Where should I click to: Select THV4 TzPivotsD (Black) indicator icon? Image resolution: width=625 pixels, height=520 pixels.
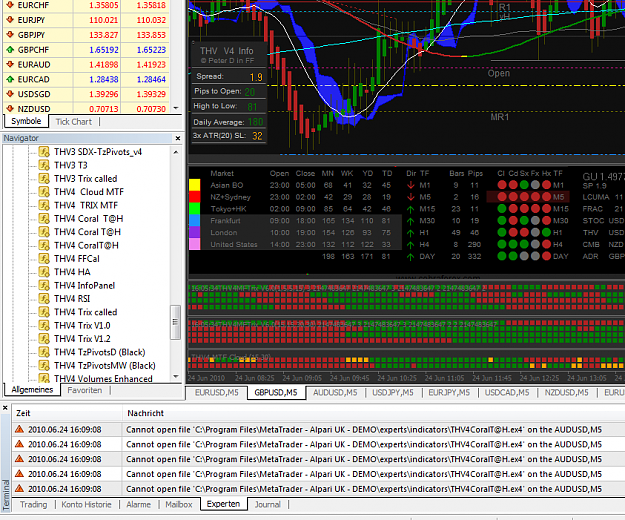(44, 352)
